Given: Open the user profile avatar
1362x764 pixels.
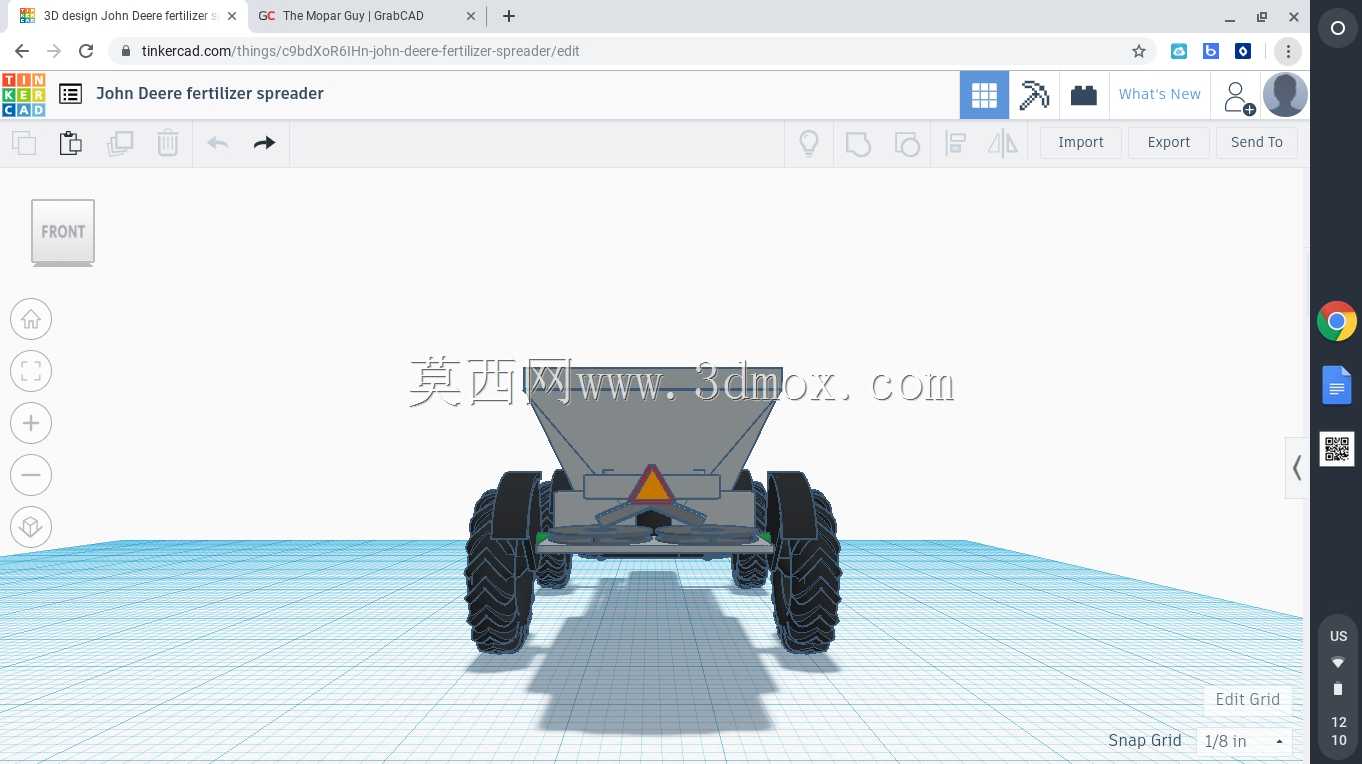Looking at the screenshot, I should [1285, 95].
